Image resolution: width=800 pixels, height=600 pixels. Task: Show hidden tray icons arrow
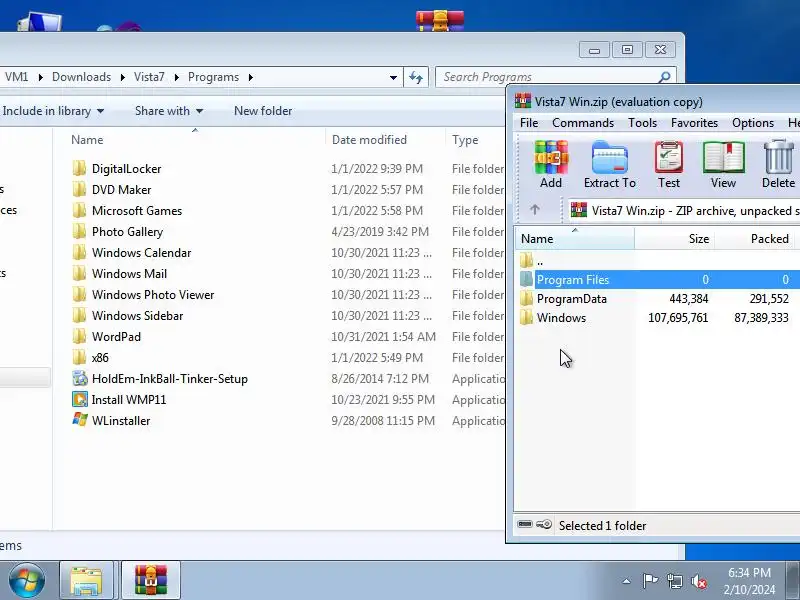pos(627,581)
